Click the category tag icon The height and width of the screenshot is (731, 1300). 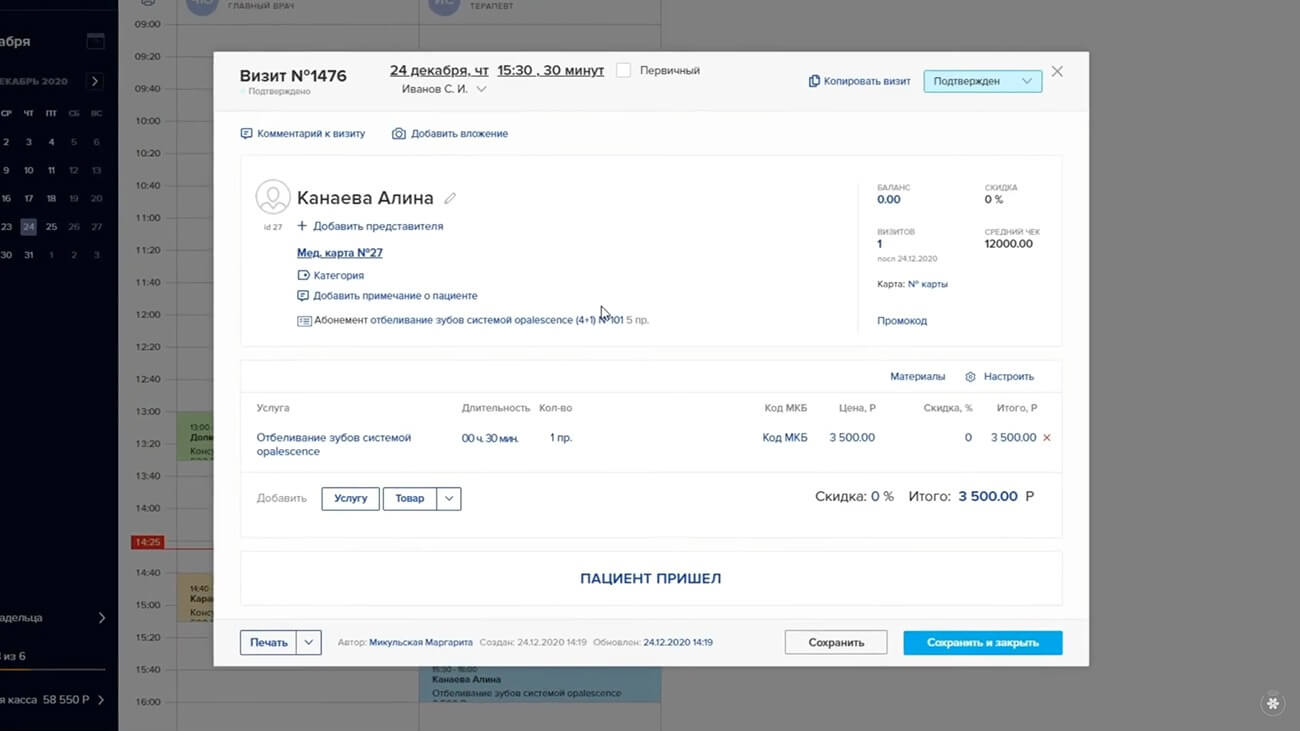(303, 275)
